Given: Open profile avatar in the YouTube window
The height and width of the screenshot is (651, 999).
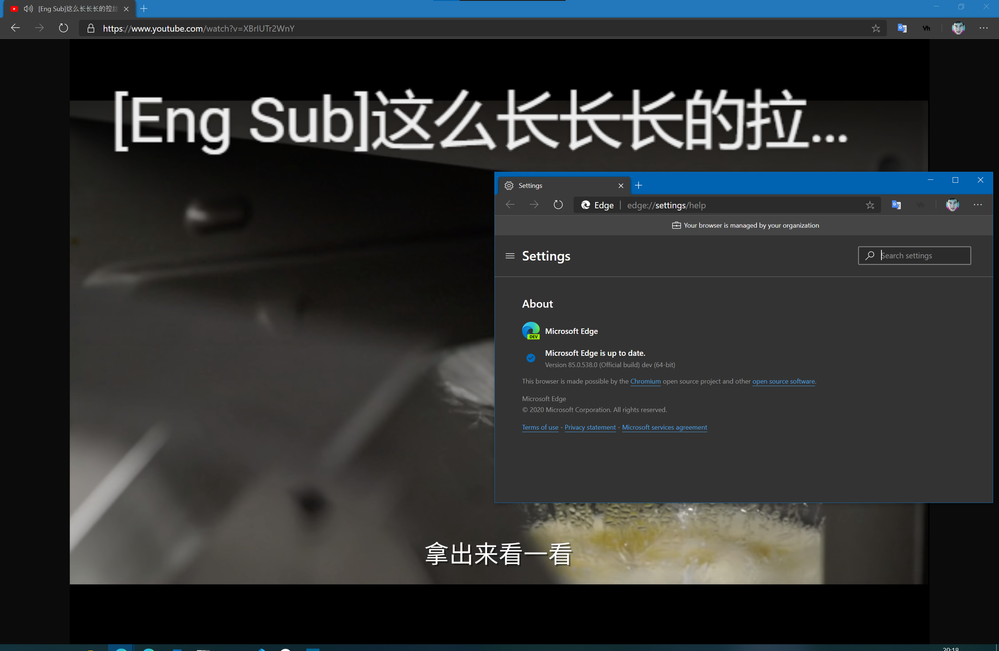Looking at the screenshot, I should click(x=958, y=29).
